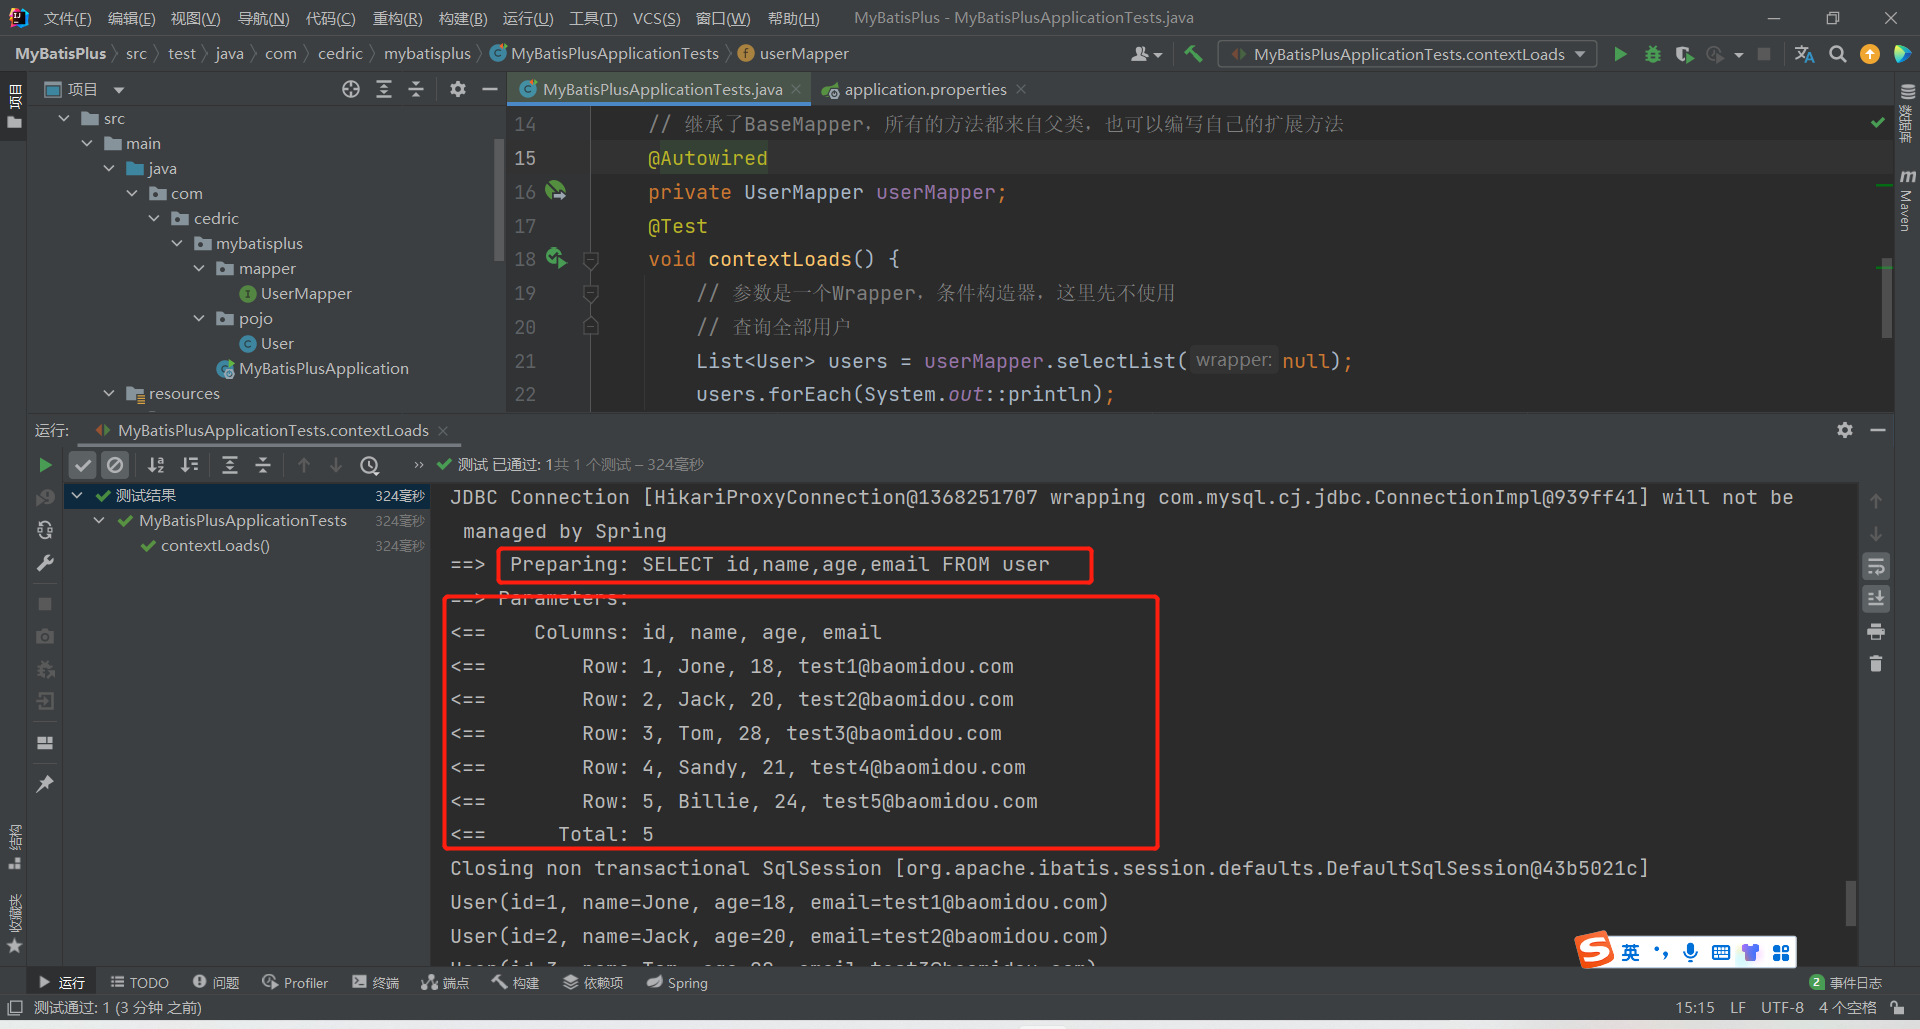
Task: Click the wrench icon in Run sidebar
Action: pyautogui.click(x=44, y=563)
